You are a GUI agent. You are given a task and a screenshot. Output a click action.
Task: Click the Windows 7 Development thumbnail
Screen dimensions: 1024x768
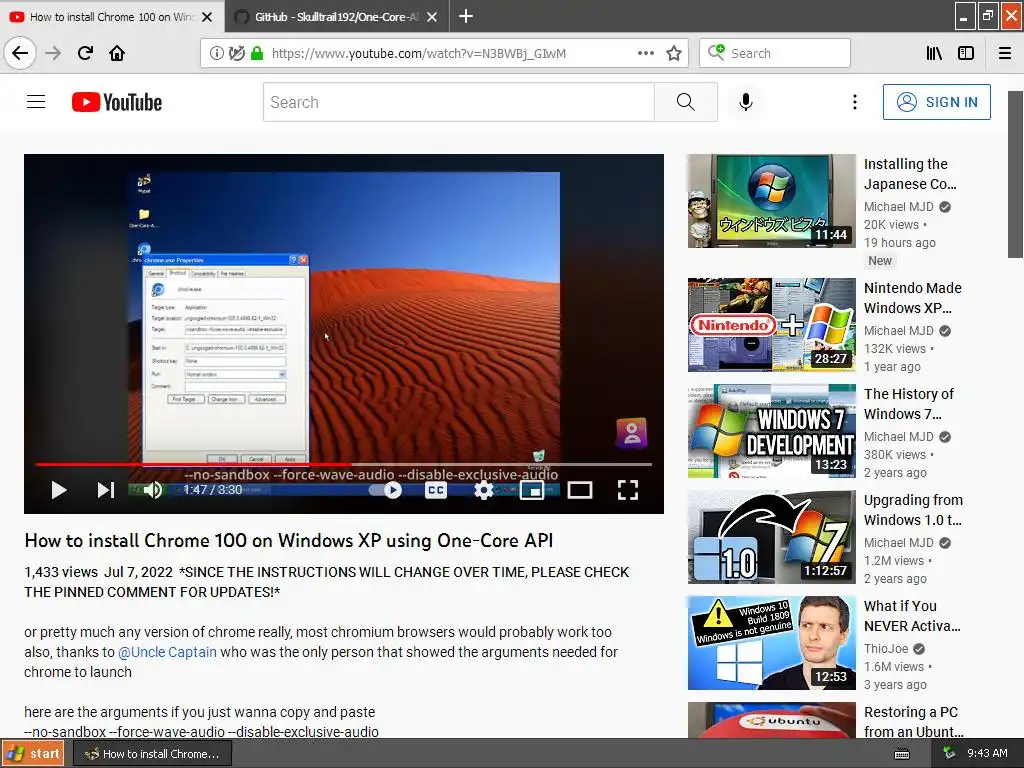(x=771, y=431)
